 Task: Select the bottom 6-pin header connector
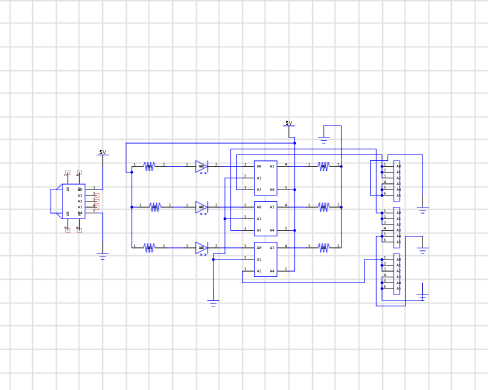pos(397,274)
